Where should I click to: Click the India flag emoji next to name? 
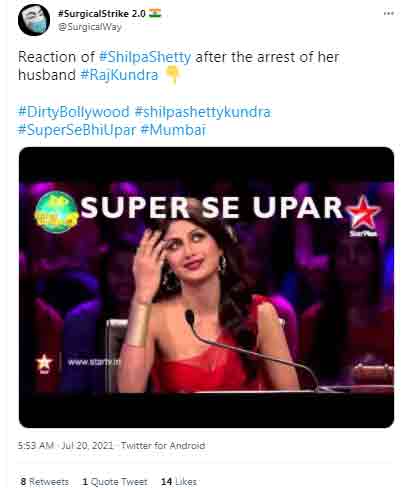[x=155, y=13]
